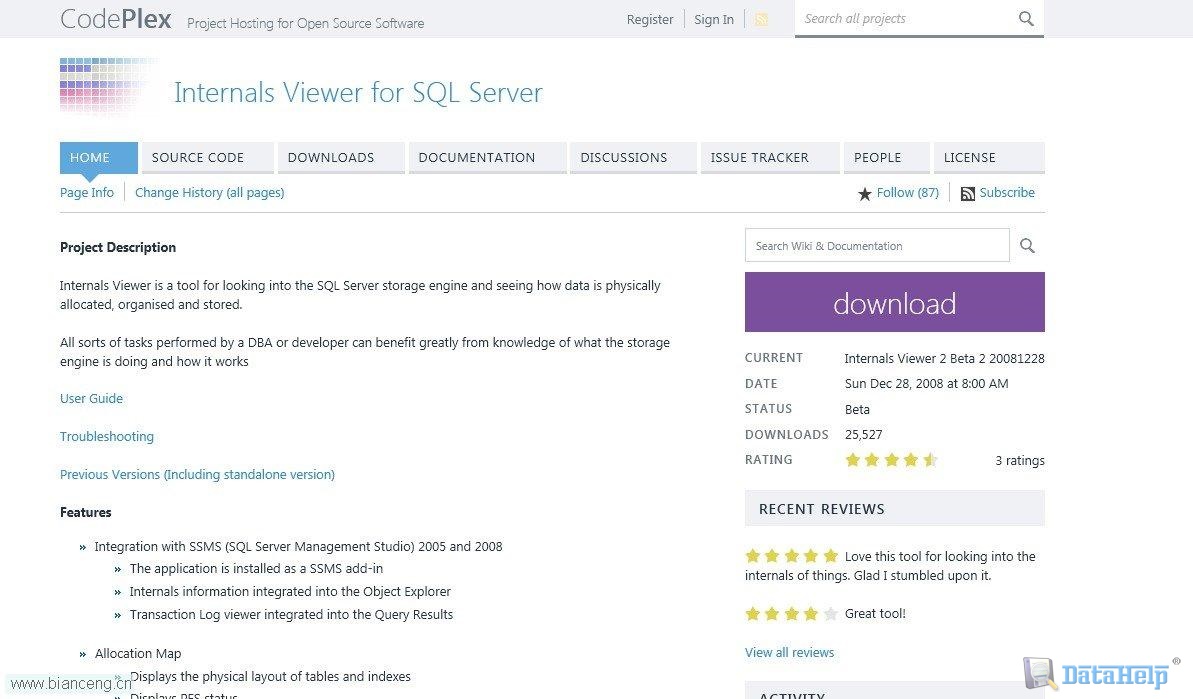Click the RSS feed icon in header
This screenshot has width=1193, height=699.
761,19
